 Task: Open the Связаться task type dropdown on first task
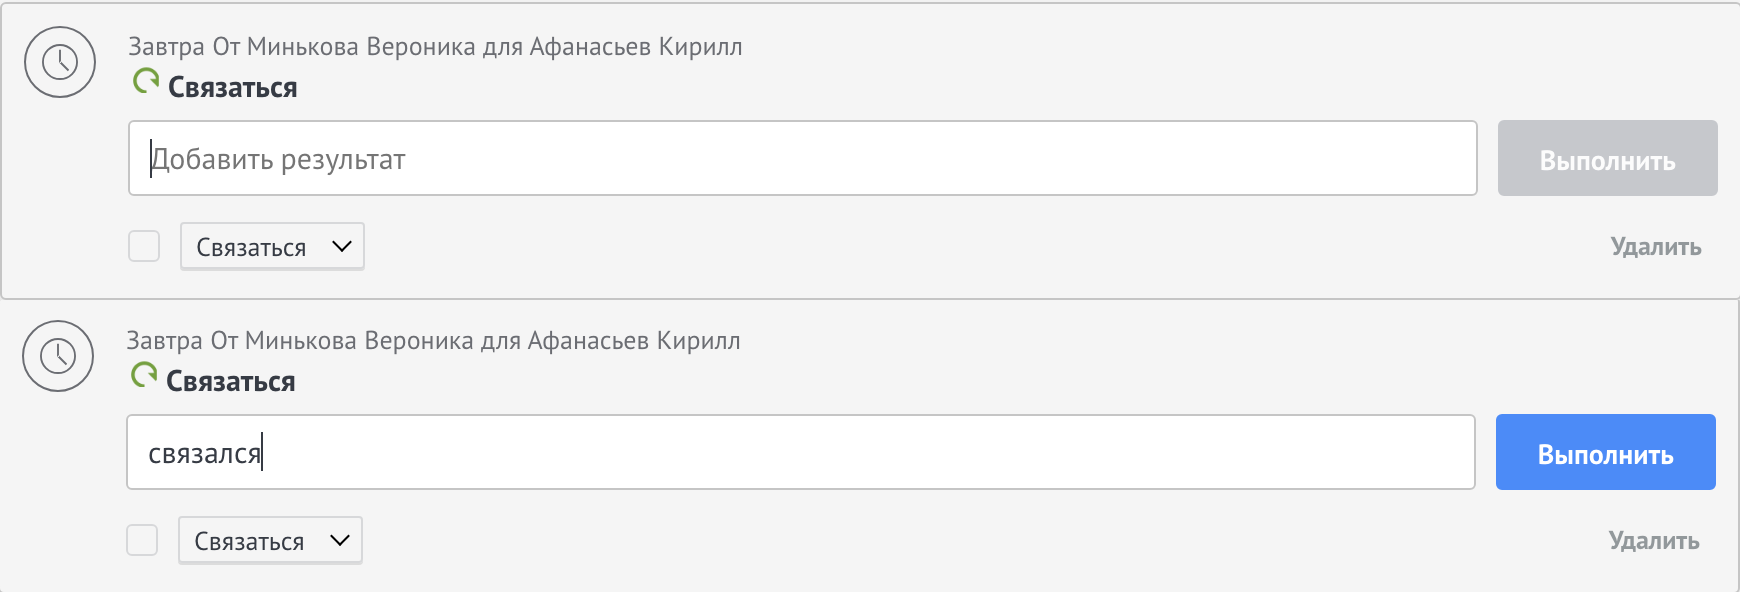[x=271, y=246]
